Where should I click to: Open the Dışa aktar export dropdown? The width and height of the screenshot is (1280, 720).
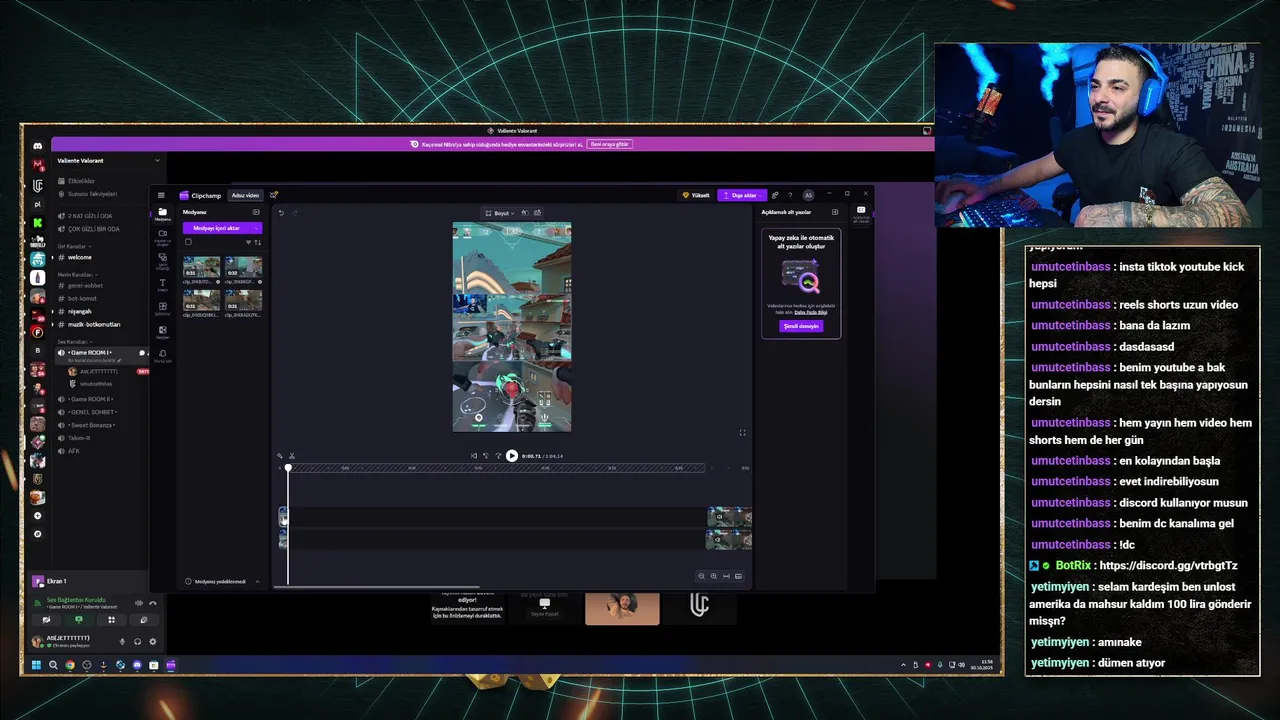point(743,195)
